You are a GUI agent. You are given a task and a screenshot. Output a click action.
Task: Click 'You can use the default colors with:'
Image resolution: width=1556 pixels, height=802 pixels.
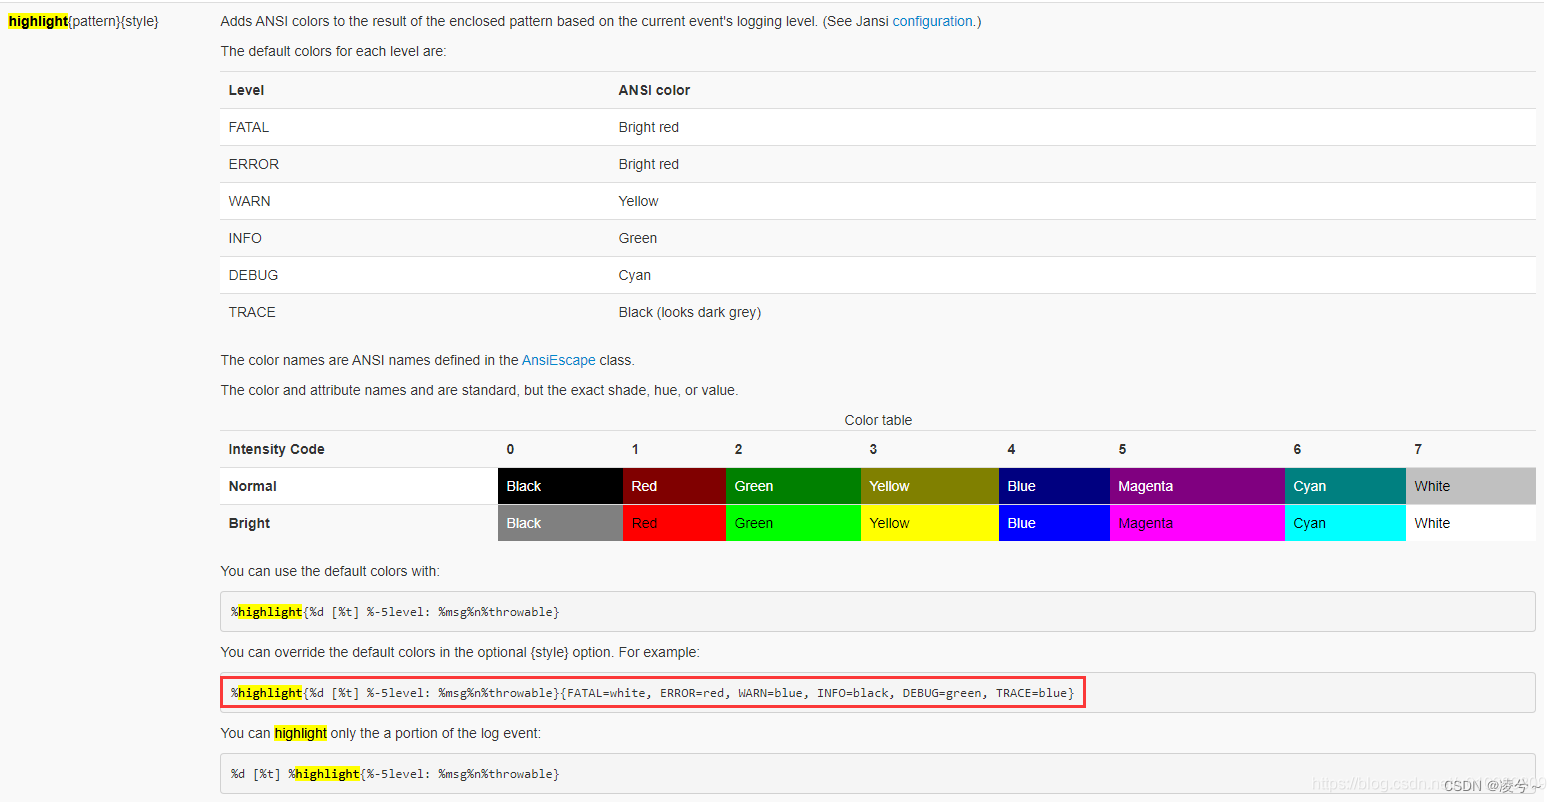click(x=330, y=571)
